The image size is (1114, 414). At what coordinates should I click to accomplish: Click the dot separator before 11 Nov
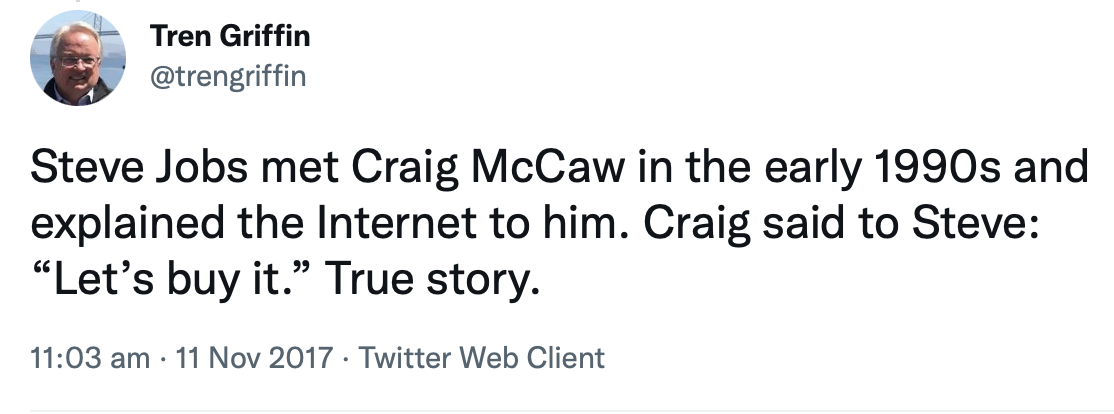(x=165, y=357)
